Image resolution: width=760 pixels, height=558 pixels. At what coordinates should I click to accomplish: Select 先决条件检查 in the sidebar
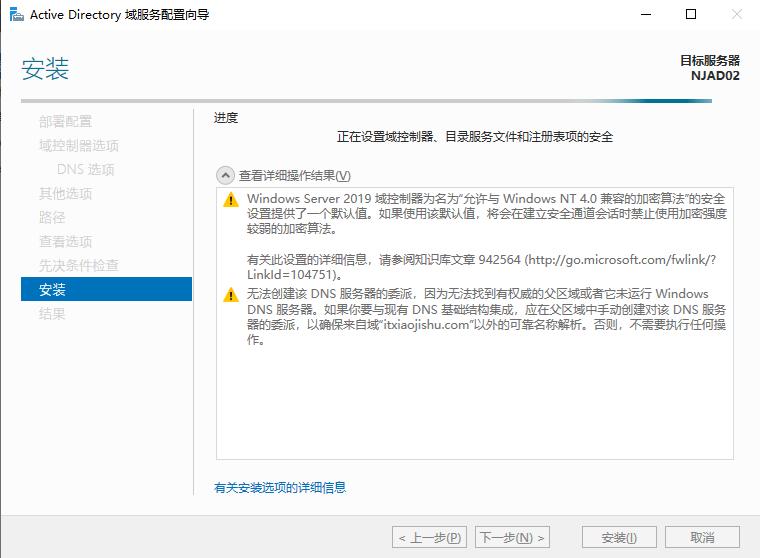coord(79,265)
